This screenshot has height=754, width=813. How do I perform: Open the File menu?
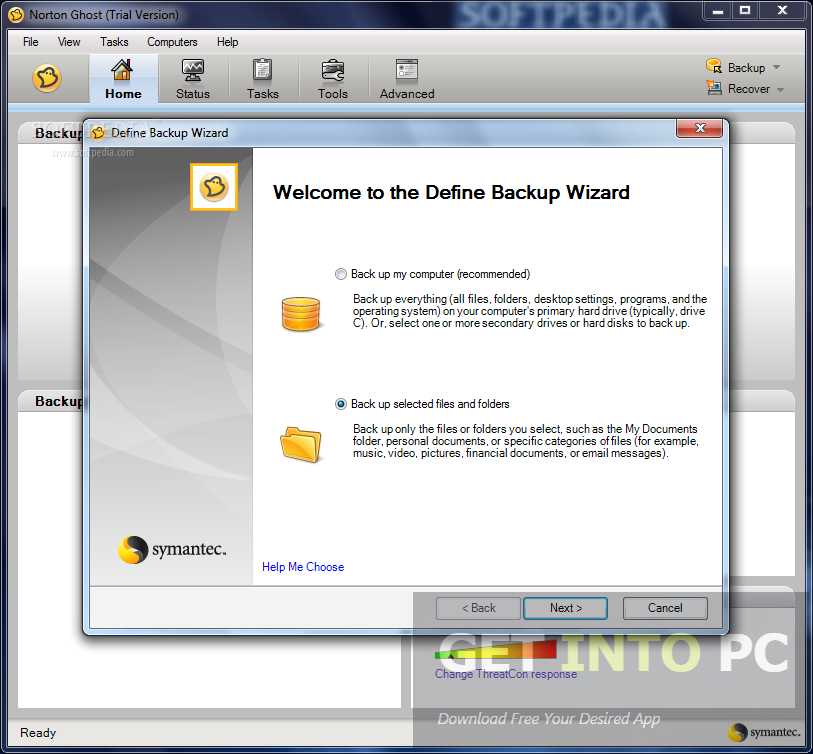(31, 42)
